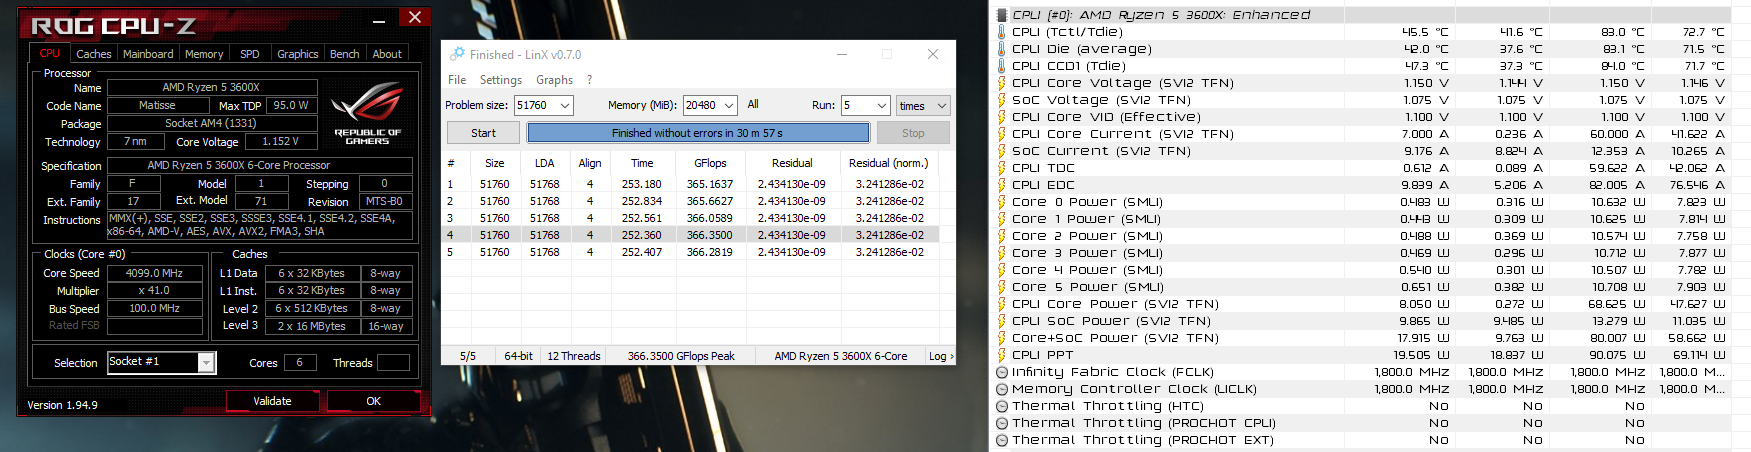Click the Start button in LinX

[x=483, y=133]
